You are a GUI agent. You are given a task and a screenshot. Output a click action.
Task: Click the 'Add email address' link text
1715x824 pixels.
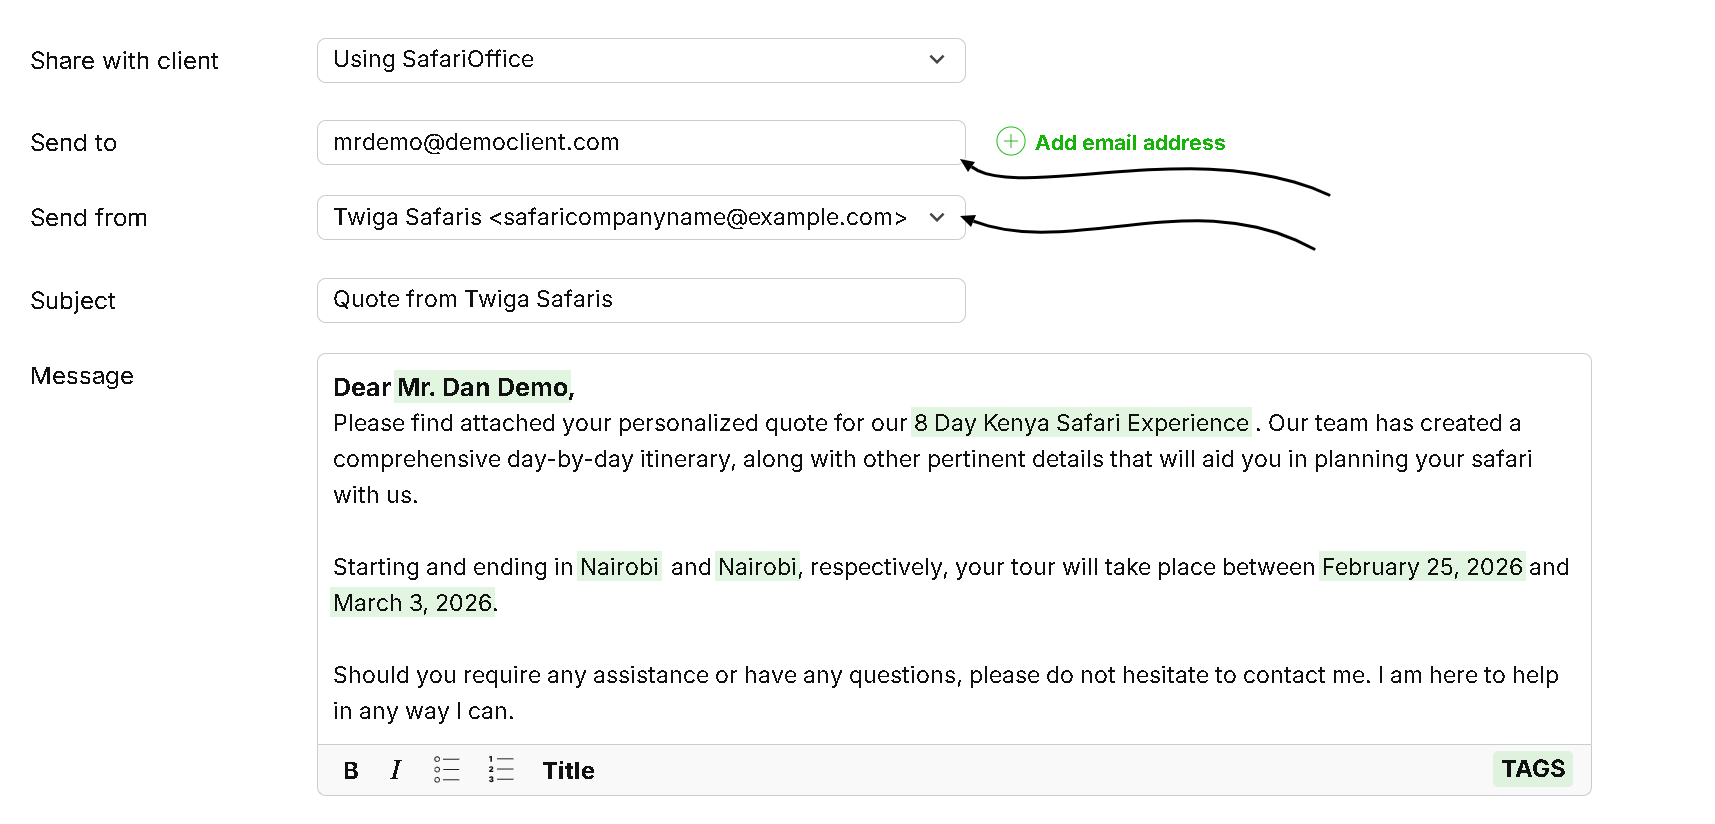coord(1130,143)
